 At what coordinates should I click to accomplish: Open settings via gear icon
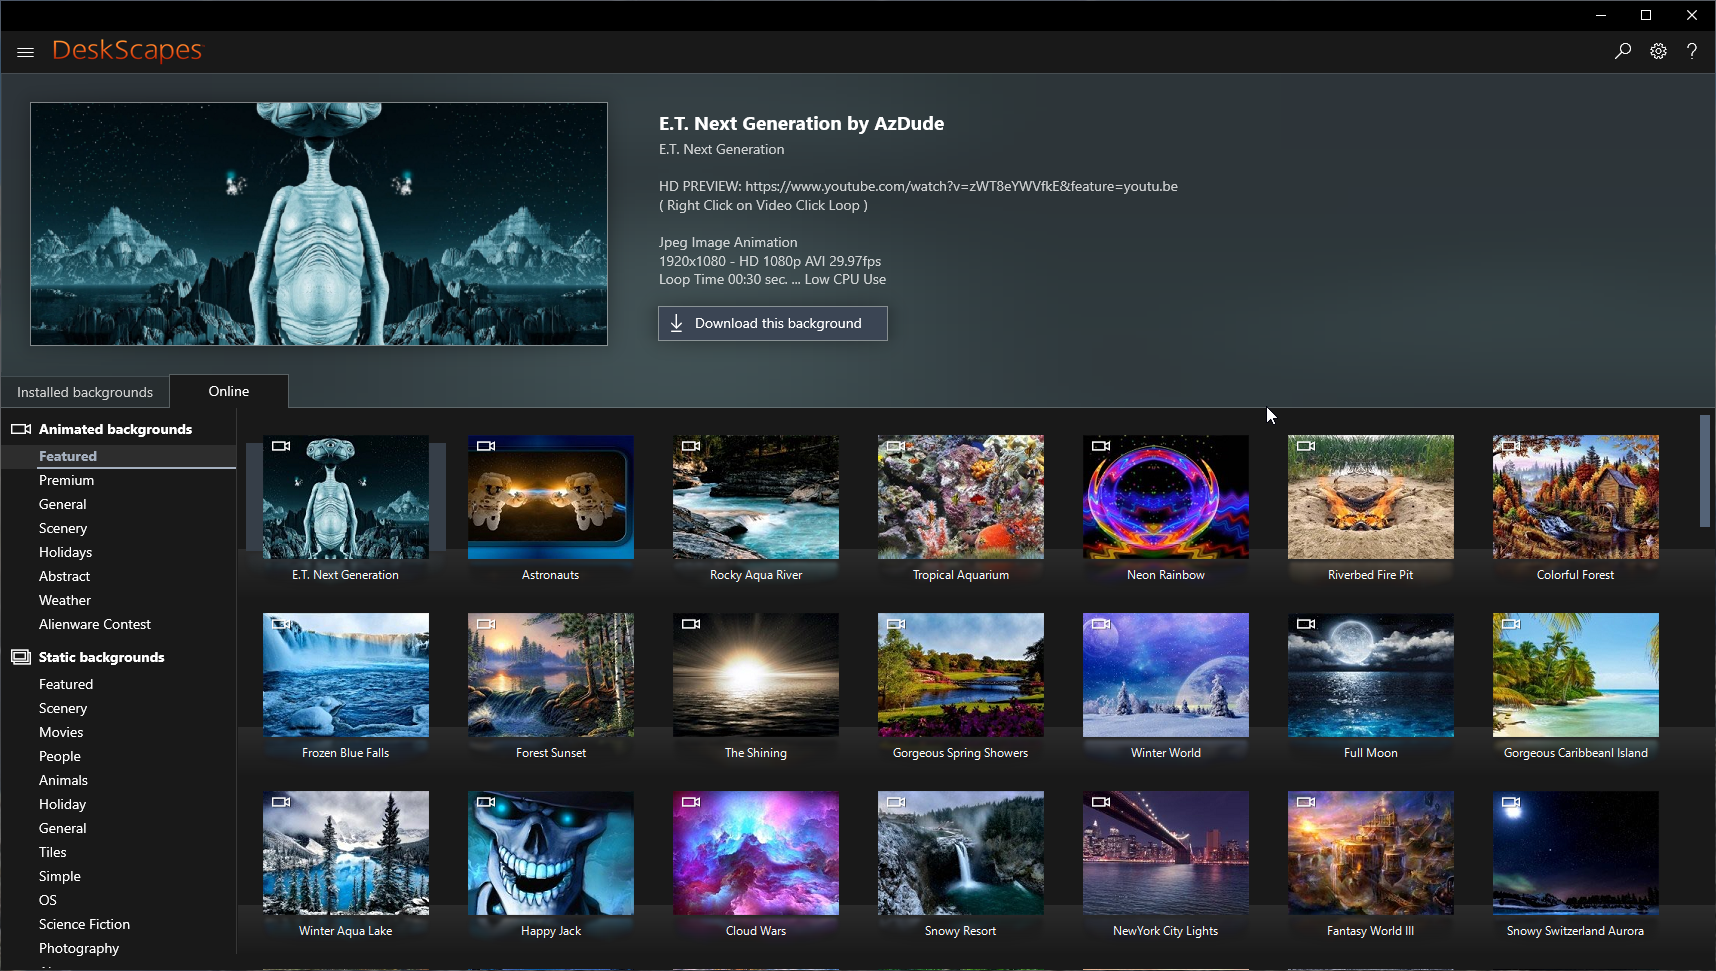[x=1658, y=51]
